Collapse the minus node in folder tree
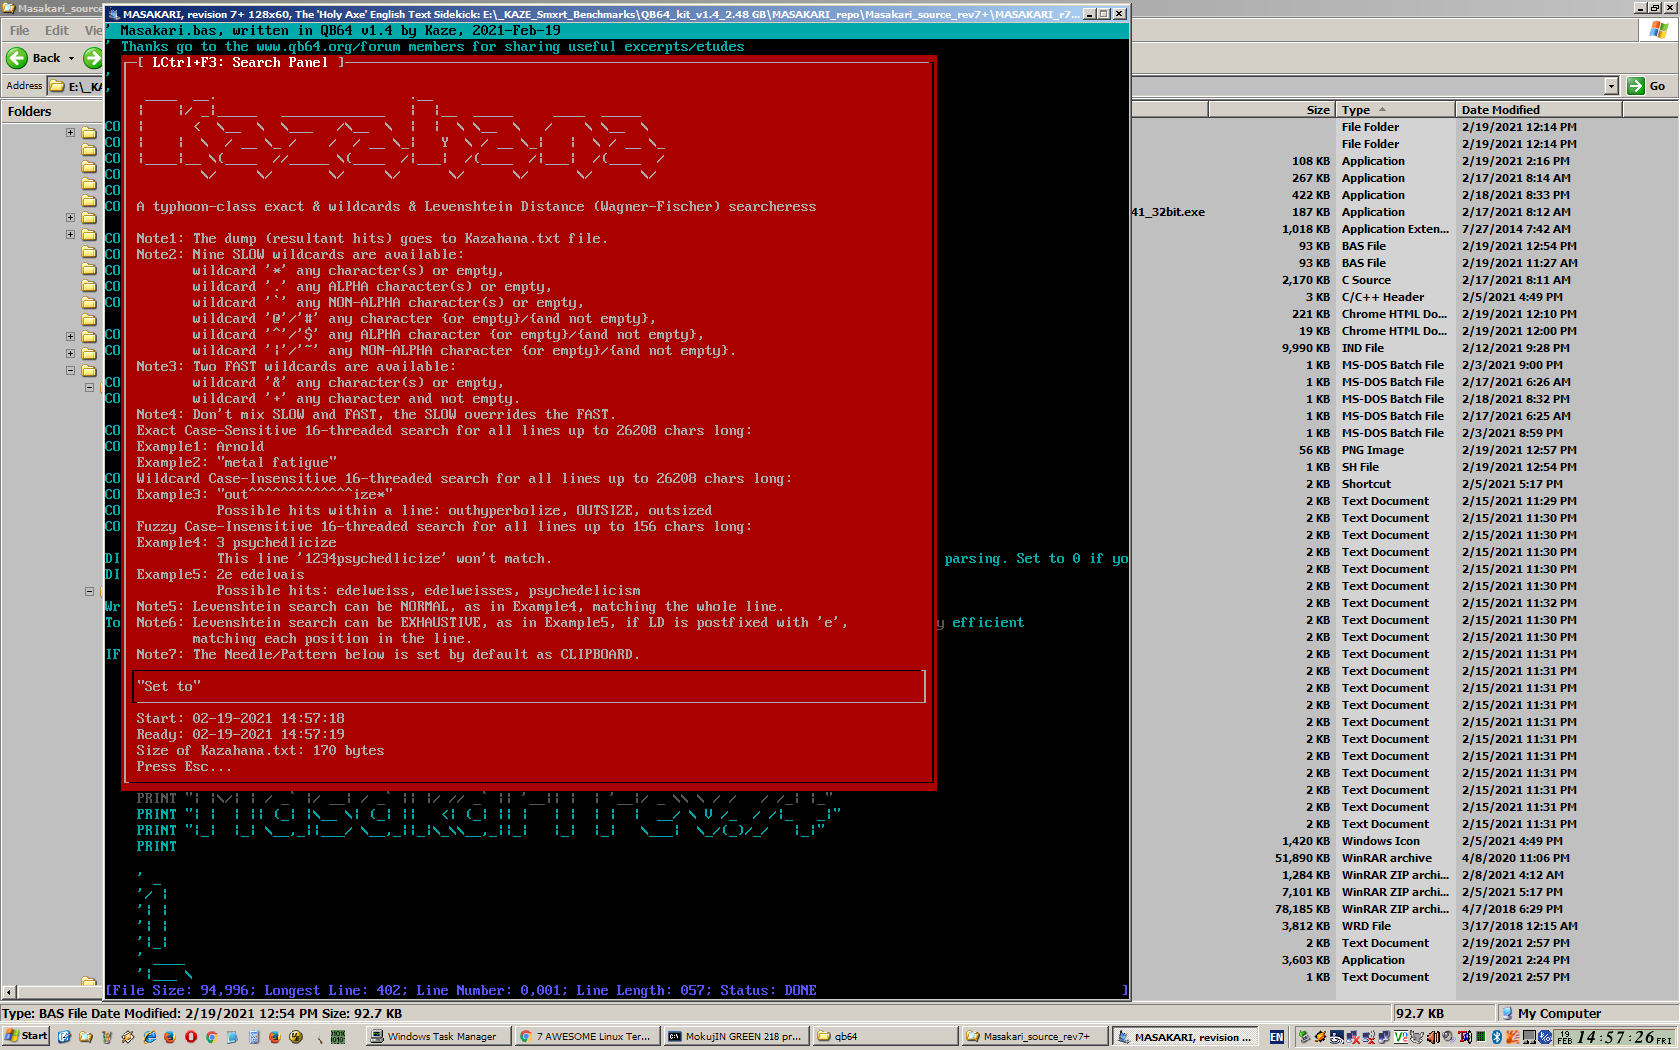Screen dimensions: 1680x1050 [70, 370]
